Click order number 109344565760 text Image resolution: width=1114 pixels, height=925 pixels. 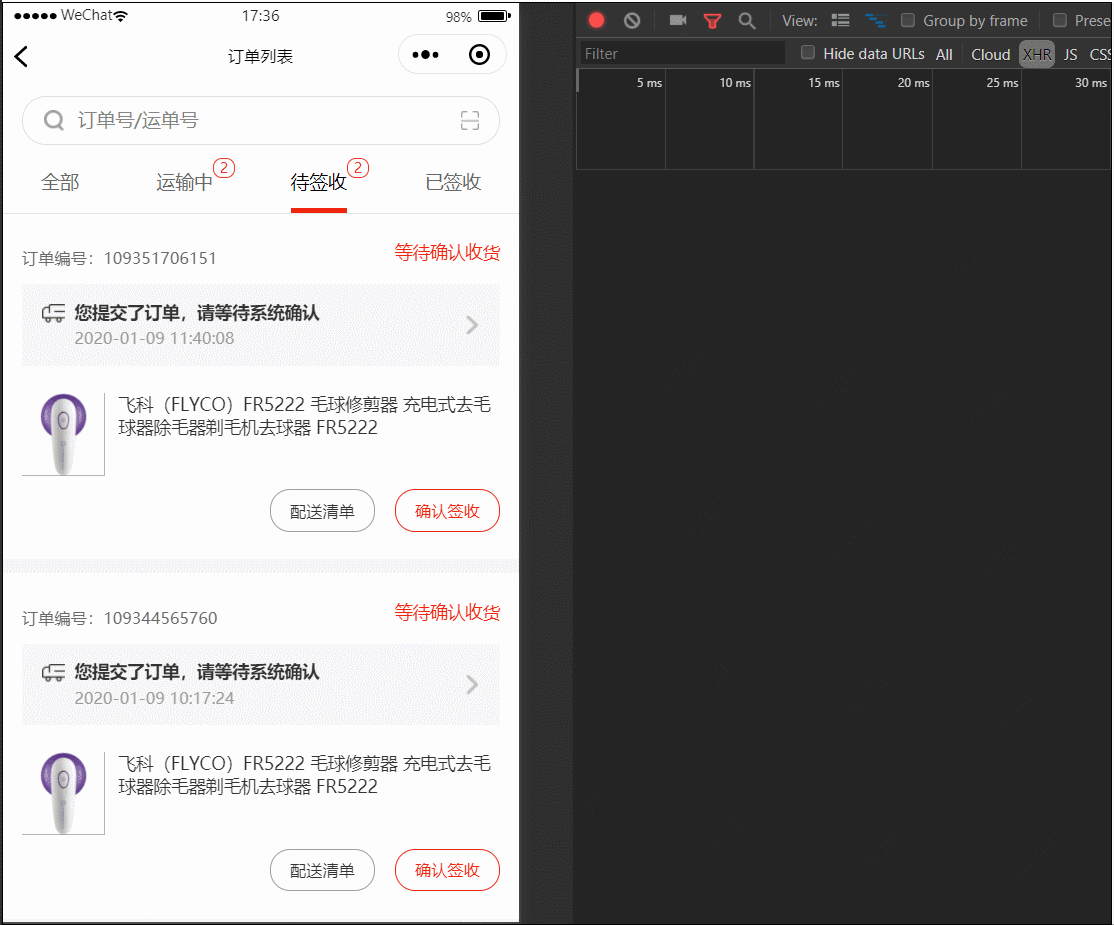point(161,619)
